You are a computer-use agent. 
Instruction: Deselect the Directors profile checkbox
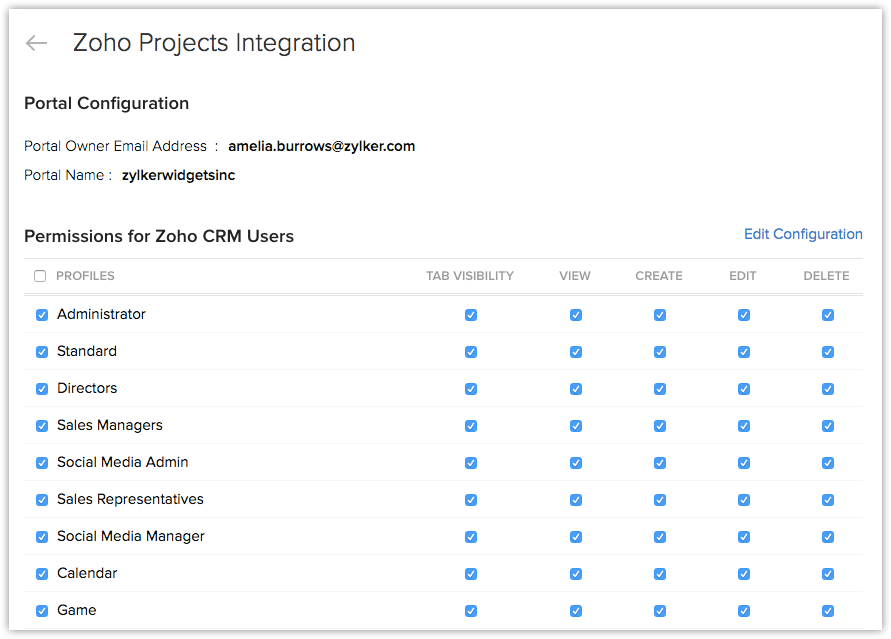tap(42, 389)
